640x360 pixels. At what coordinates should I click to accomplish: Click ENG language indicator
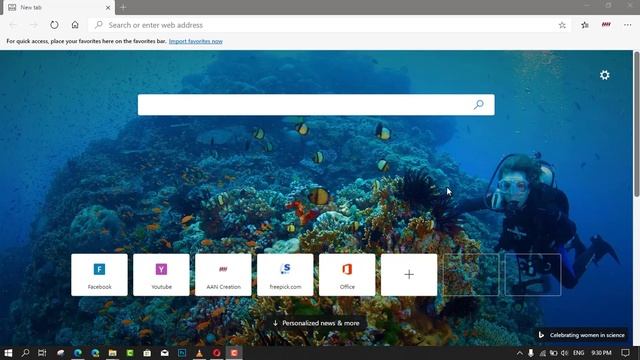[x=578, y=353]
